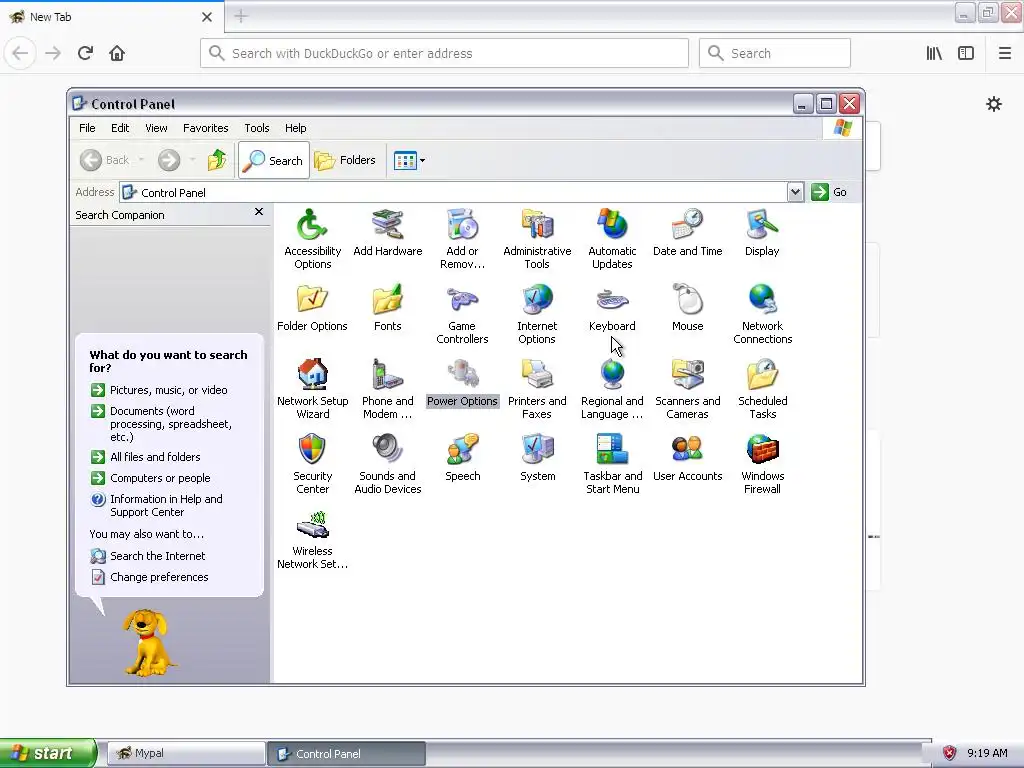Click the security shield tray icon
The height and width of the screenshot is (768, 1024).
coord(950,753)
